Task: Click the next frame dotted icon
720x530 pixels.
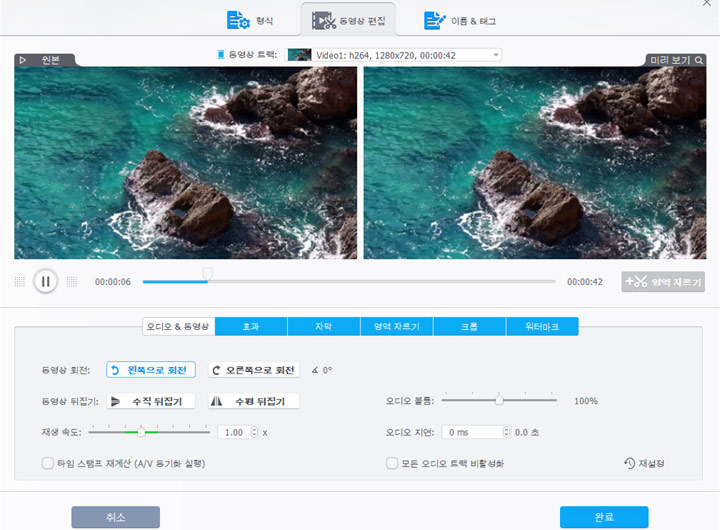Action: (x=72, y=282)
